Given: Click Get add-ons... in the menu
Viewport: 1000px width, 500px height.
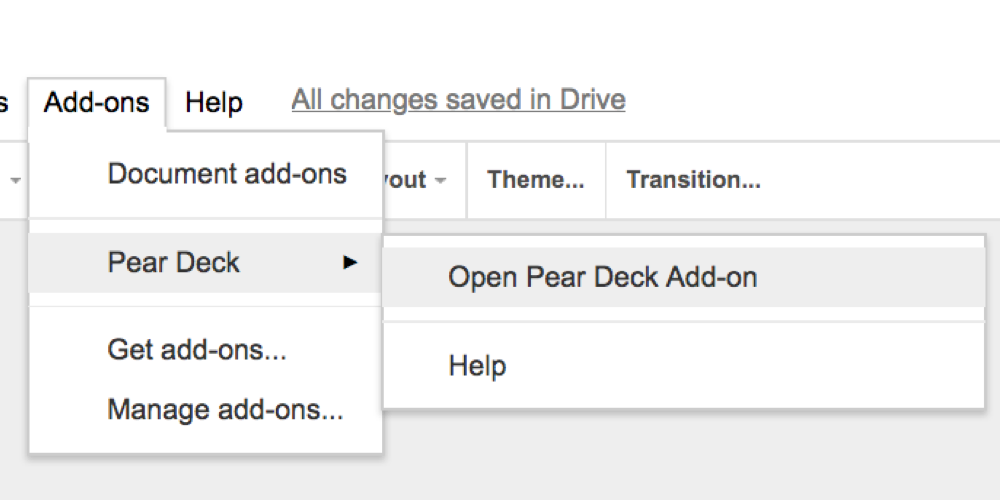Looking at the screenshot, I should pos(197,351).
